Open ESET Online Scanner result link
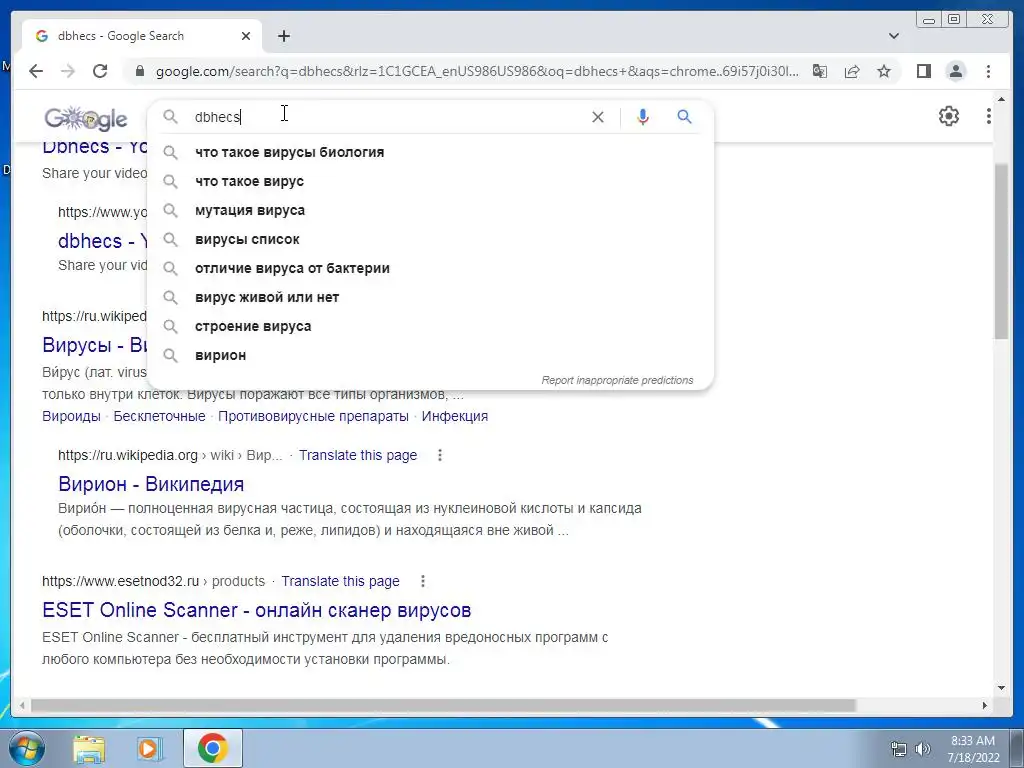Image resolution: width=1024 pixels, height=768 pixels. point(257,610)
